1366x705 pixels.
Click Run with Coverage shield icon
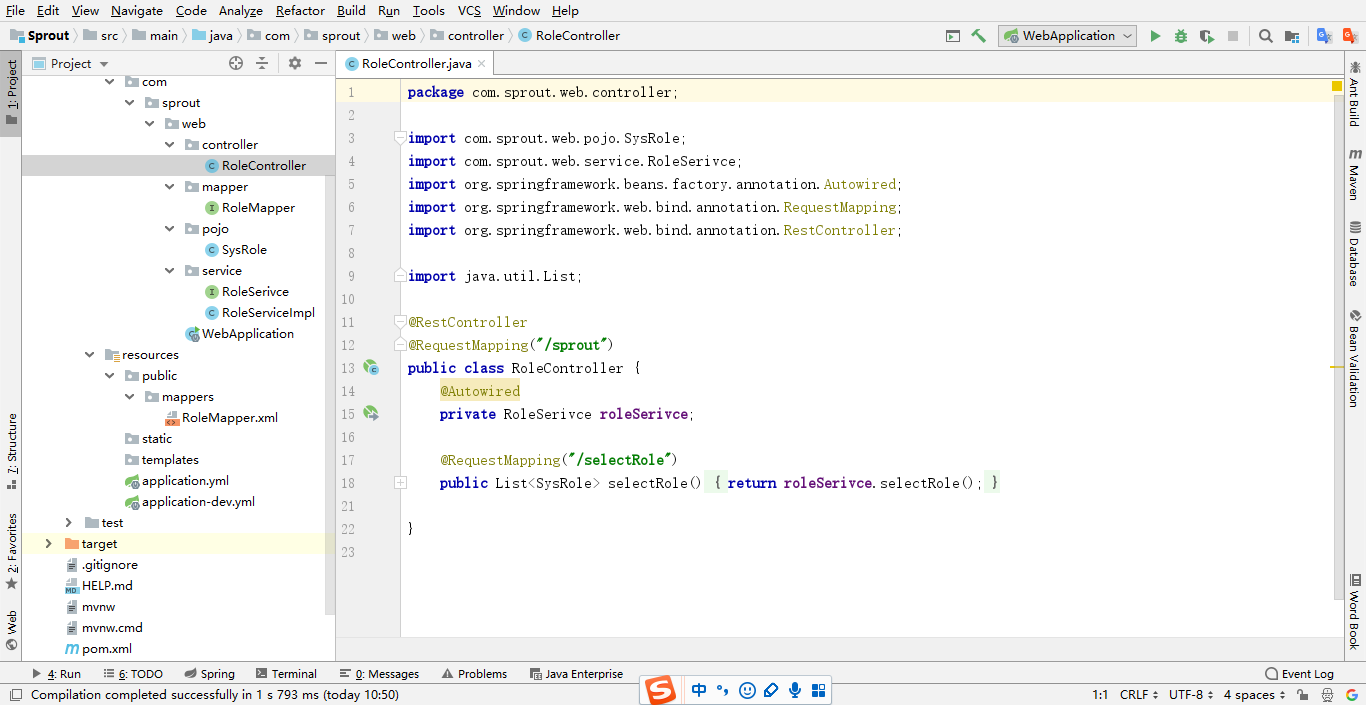[x=1207, y=36]
